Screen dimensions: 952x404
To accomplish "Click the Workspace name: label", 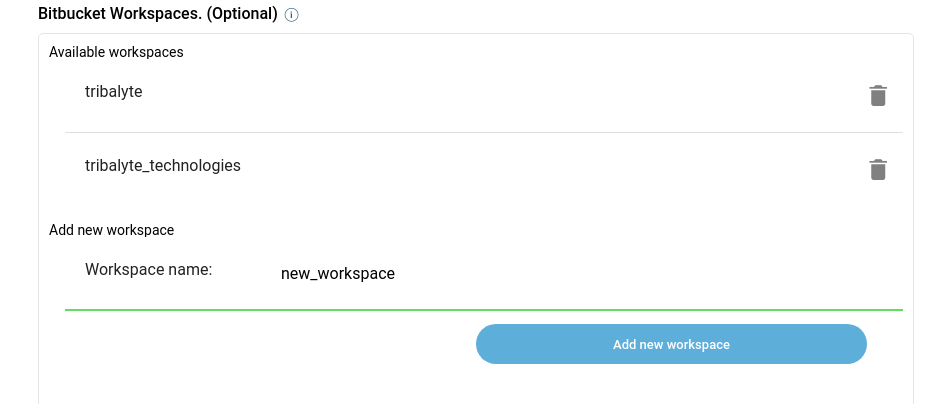I will coord(149,270).
